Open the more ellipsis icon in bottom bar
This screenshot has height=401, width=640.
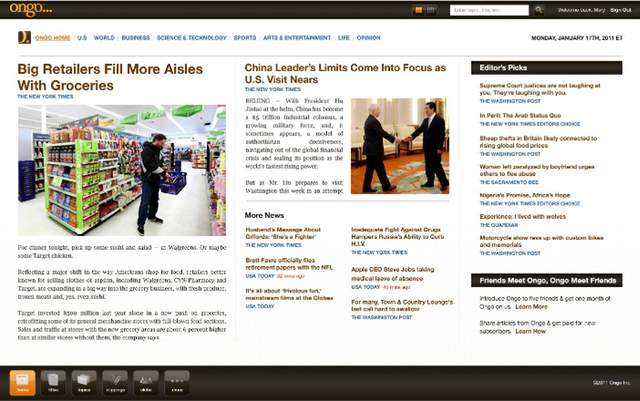[177, 383]
